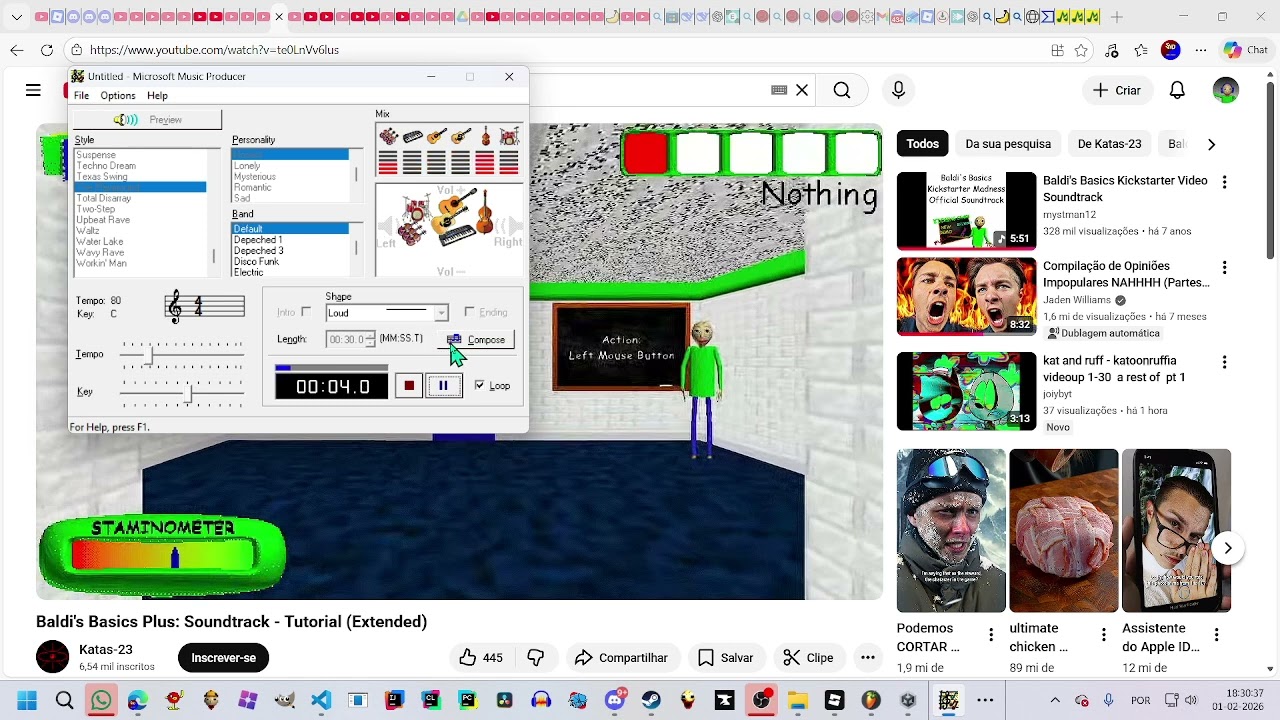
Task: Show next Shorts with the arrow button
Action: pos(1228,548)
